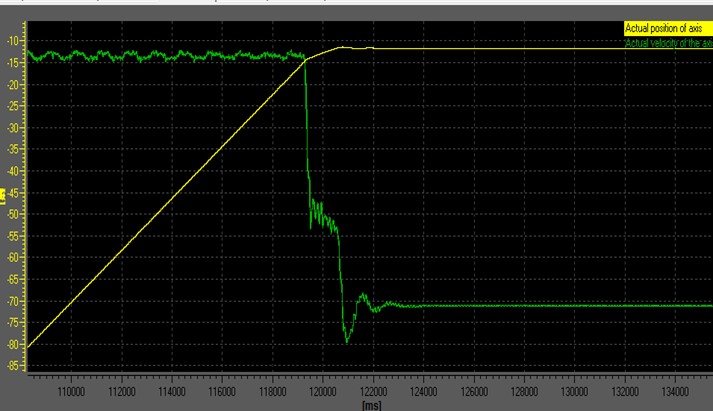Click the peak of the yellow position curve
Image resolution: width=713 pixels, height=411 pixels.
coord(343,47)
